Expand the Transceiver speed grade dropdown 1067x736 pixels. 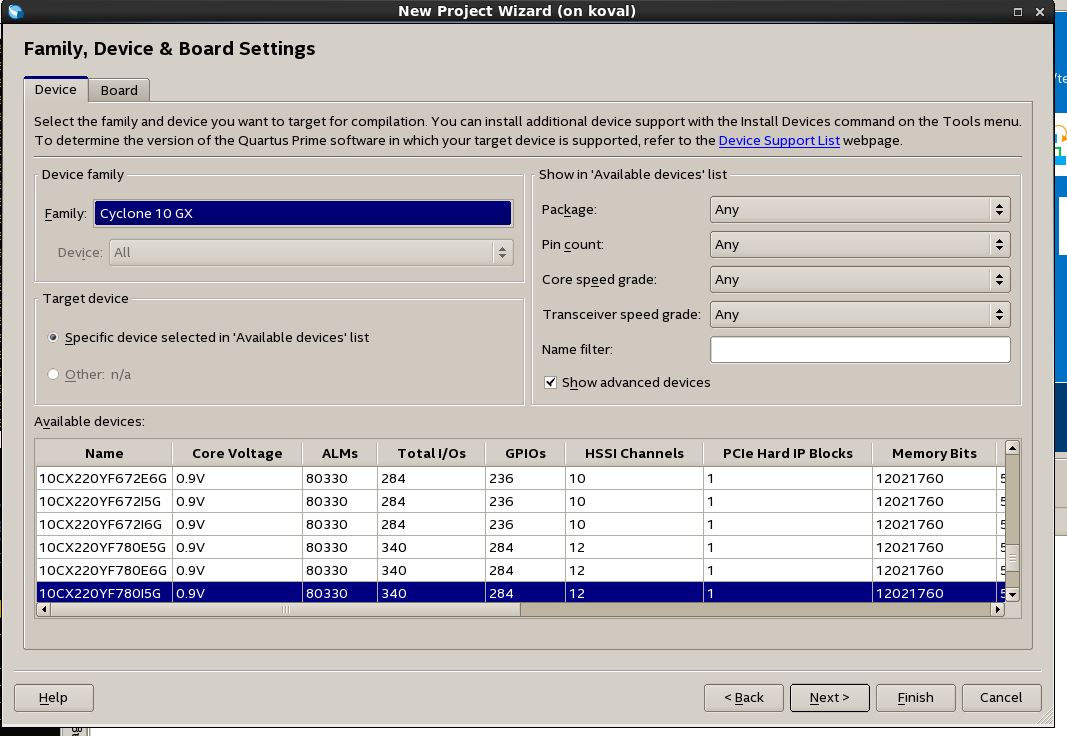tap(860, 314)
